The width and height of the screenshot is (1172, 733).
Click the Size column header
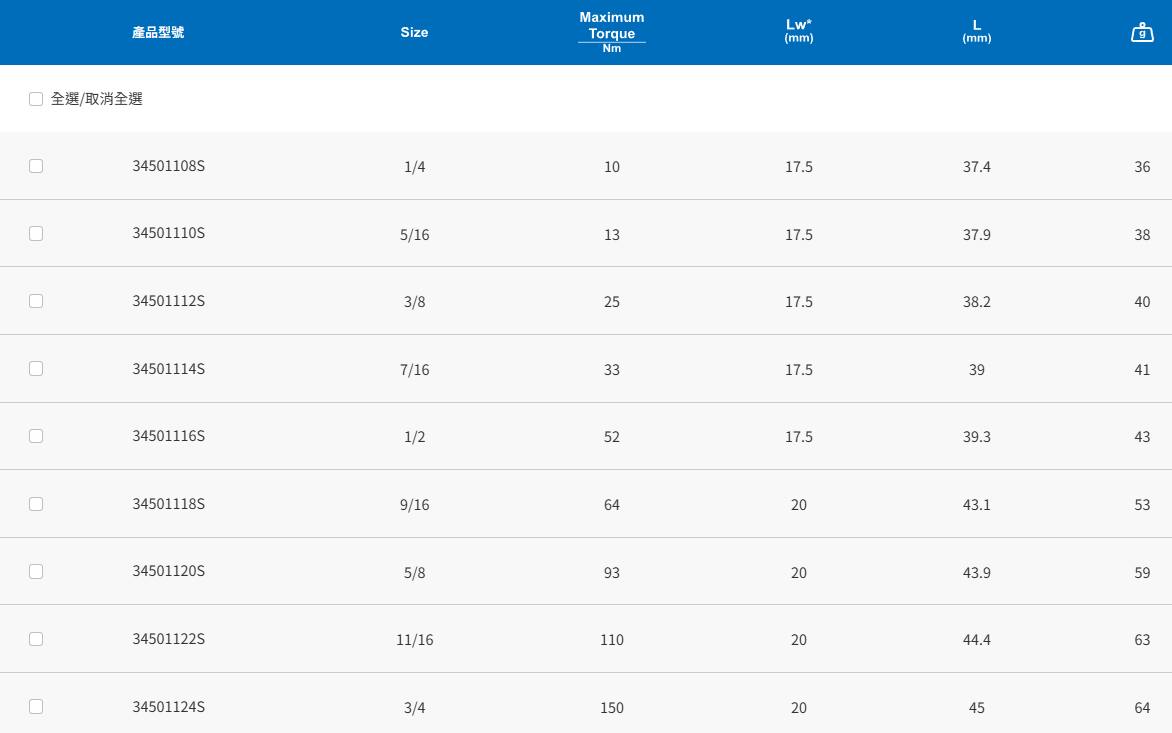[414, 33]
